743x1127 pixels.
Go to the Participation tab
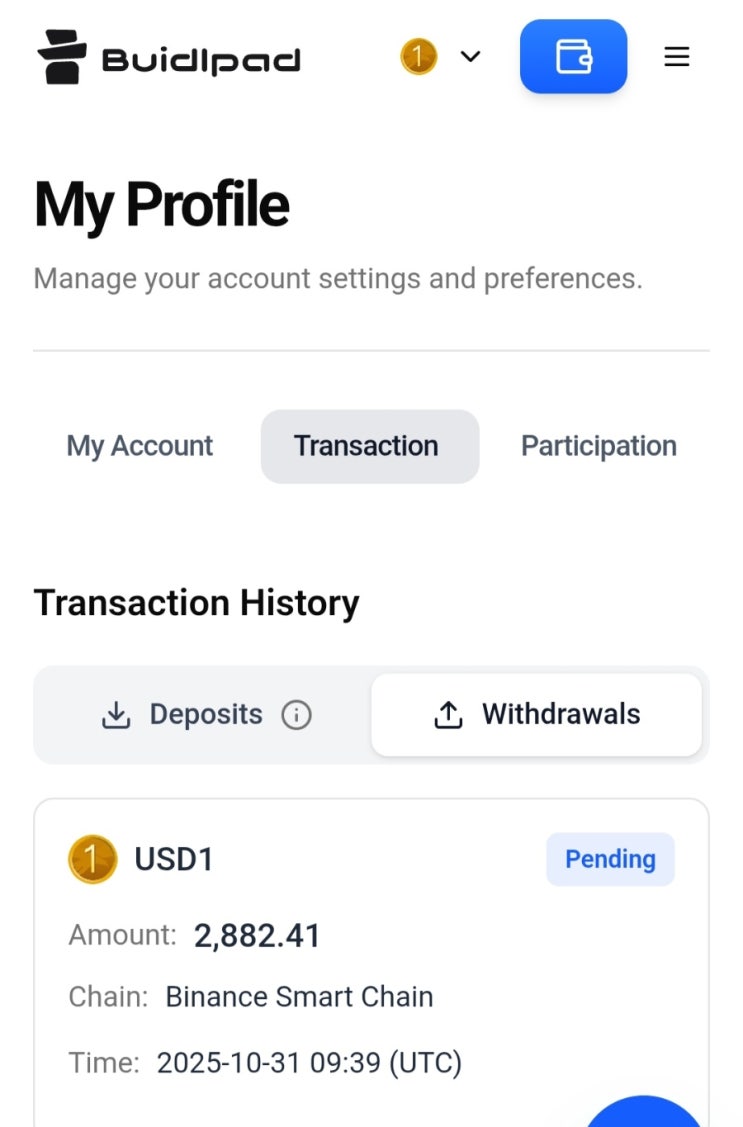[598, 446]
